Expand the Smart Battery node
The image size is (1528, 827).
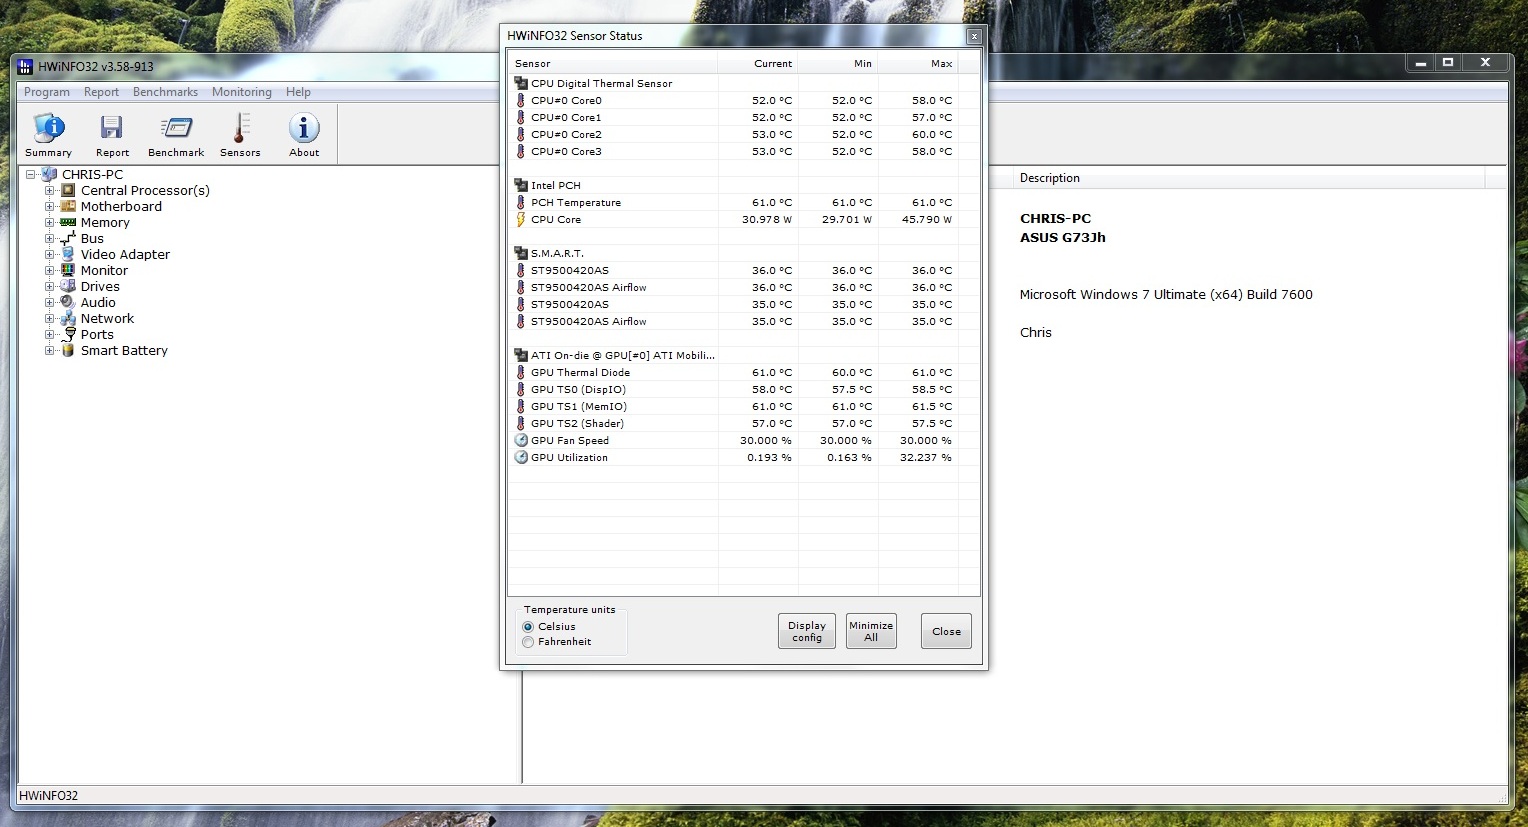tap(49, 350)
